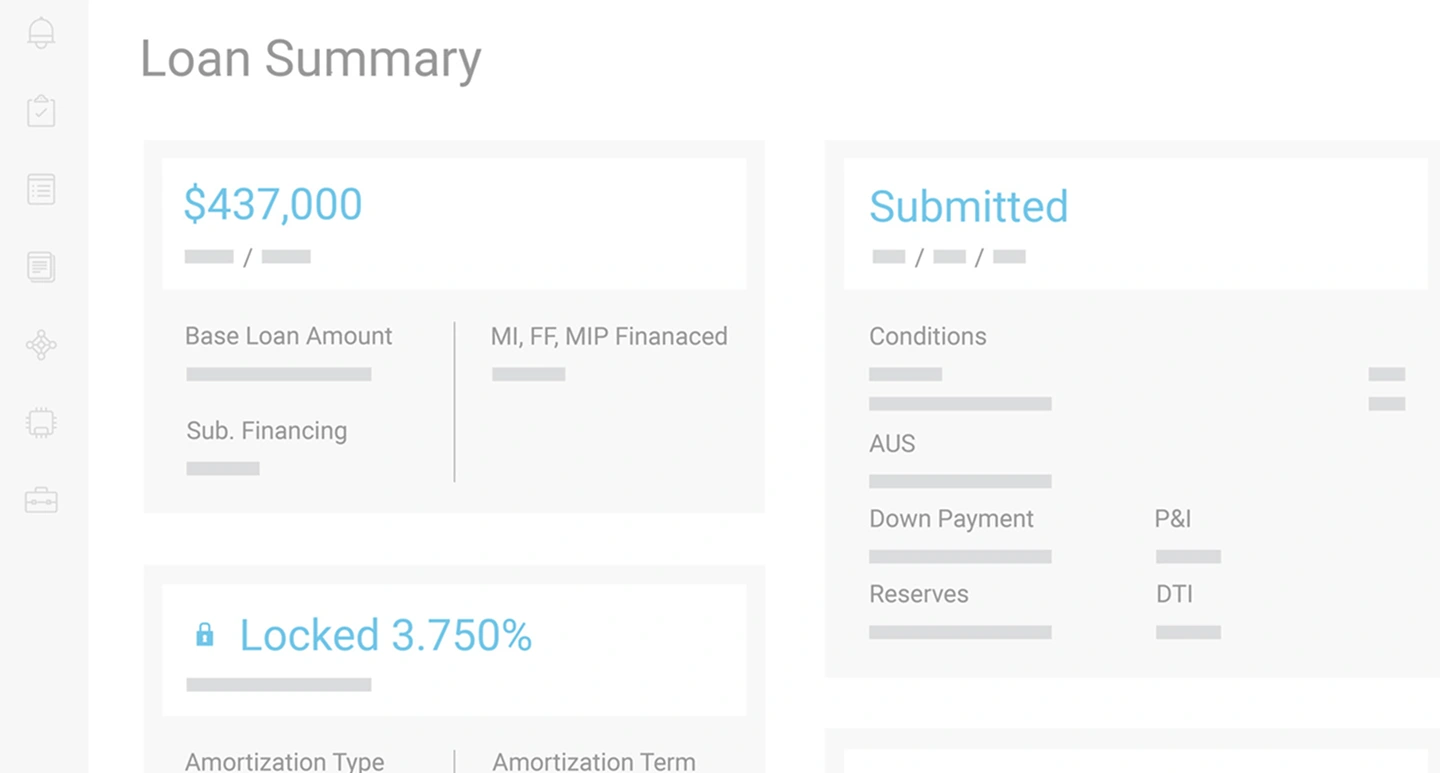Open the itemized list document icon
The height and width of the screenshot is (773, 1440).
click(40, 188)
